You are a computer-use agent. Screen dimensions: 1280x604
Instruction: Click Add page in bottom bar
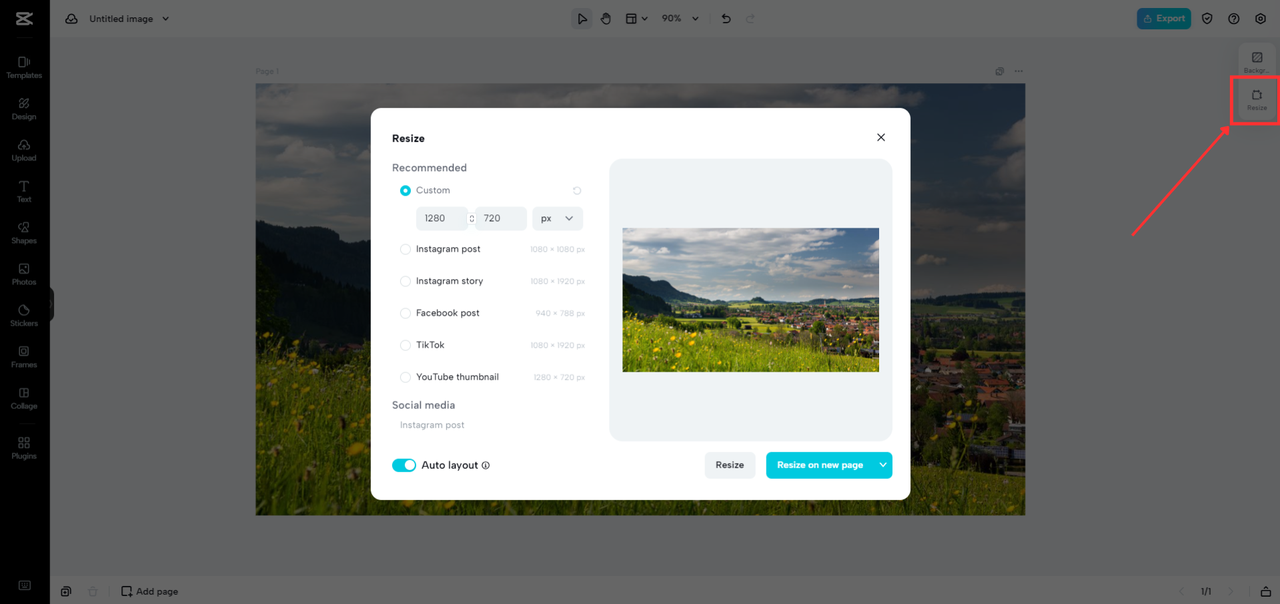[149, 591]
